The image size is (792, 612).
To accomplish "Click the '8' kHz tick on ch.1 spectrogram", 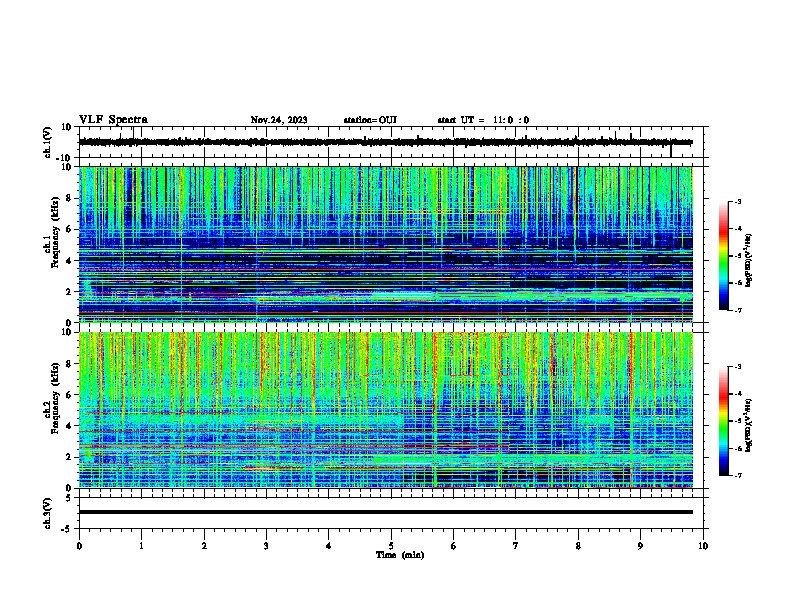I will 69,198.
